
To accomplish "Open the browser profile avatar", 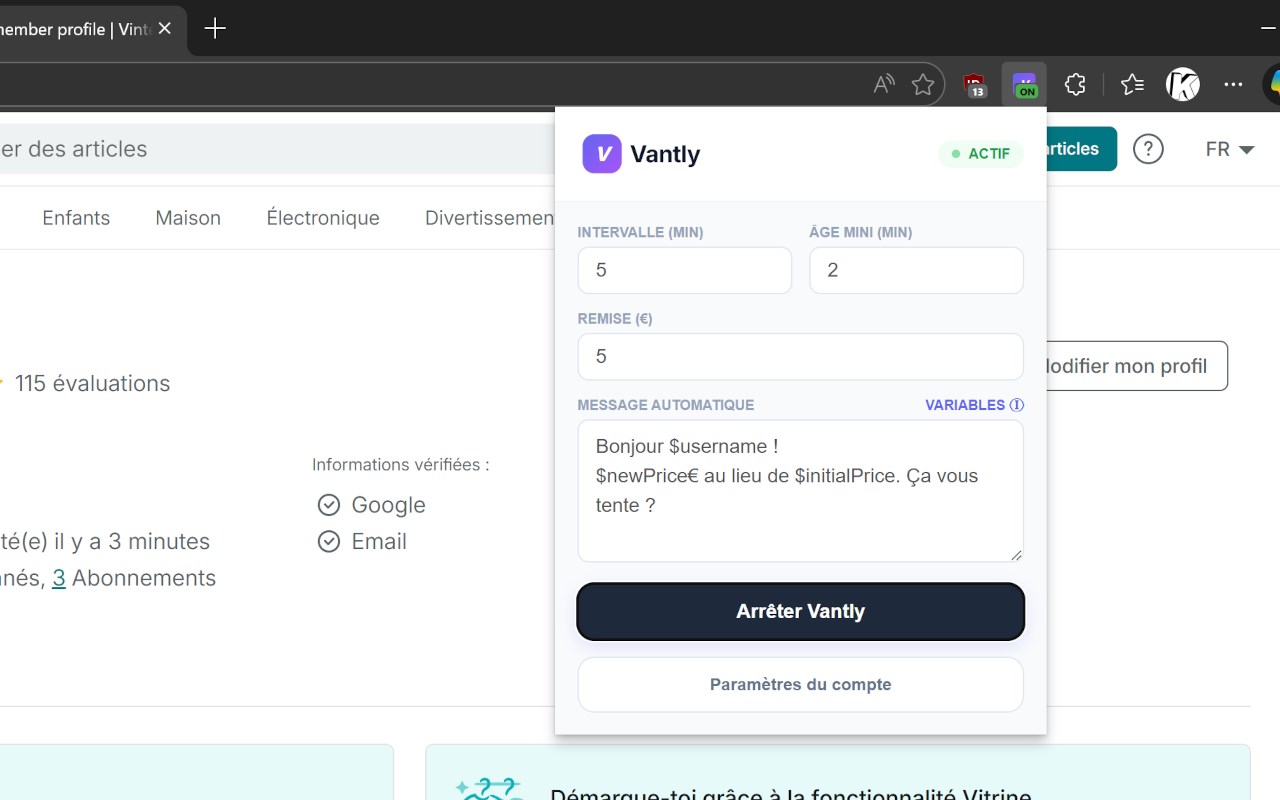I will [1183, 85].
